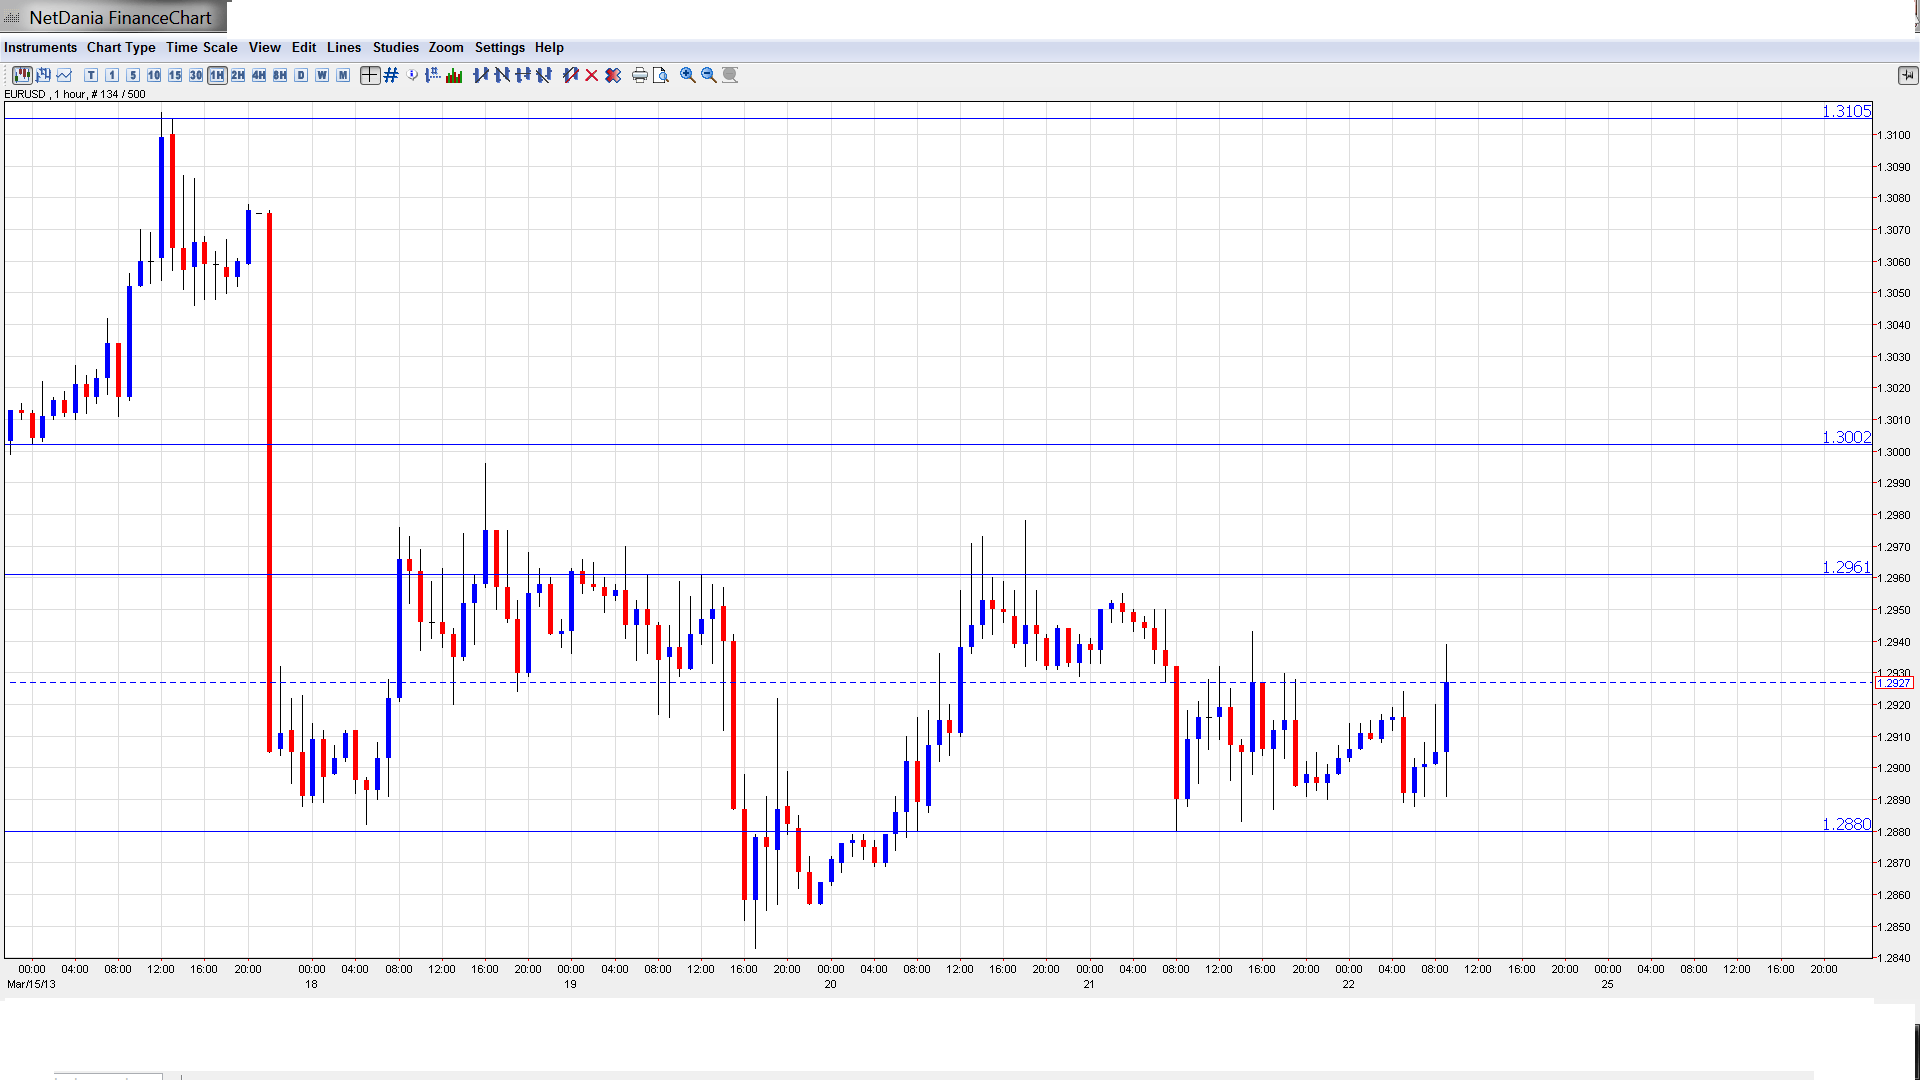Open the Chart Type menu
The image size is (1920, 1080).
tap(121, 47)
